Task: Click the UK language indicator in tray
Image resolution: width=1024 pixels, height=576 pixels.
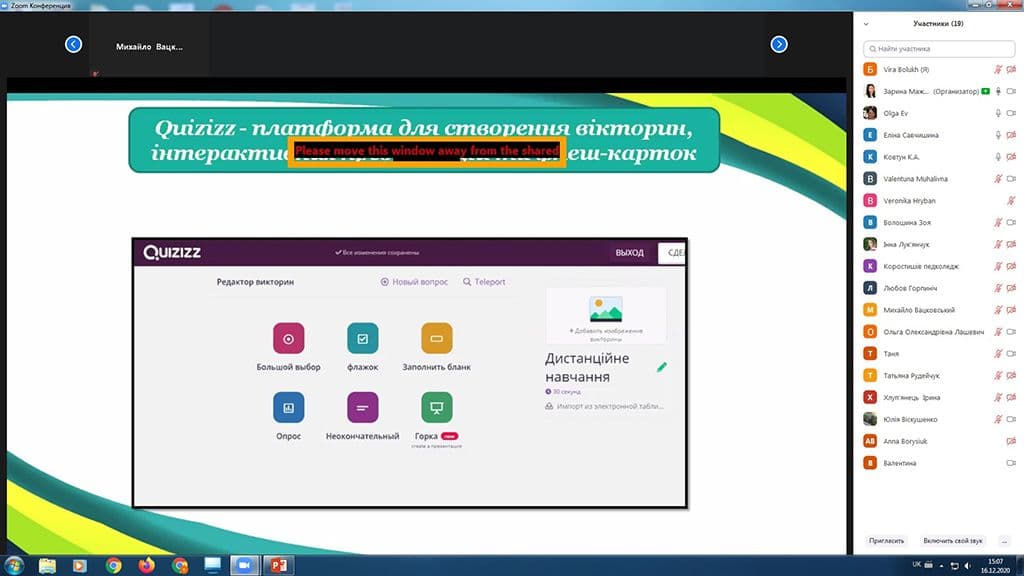Action: pos(916,564)
